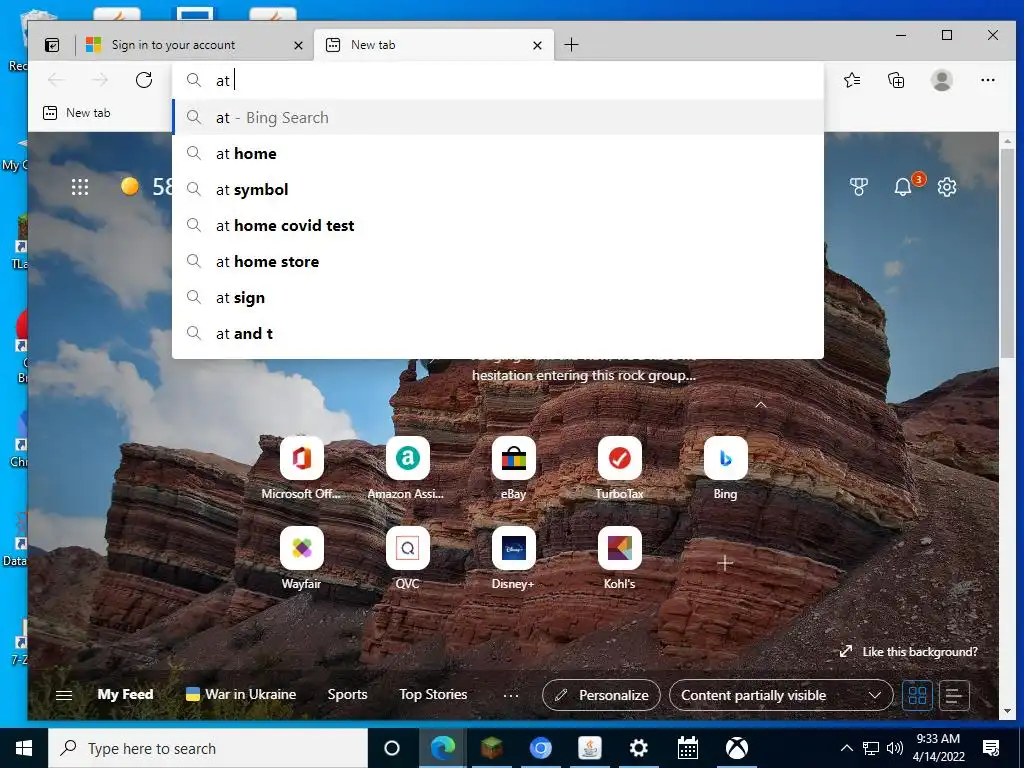Click the Refresh page icon
Viewport: 1024px width, 768px height.
[x=144, y=80]
